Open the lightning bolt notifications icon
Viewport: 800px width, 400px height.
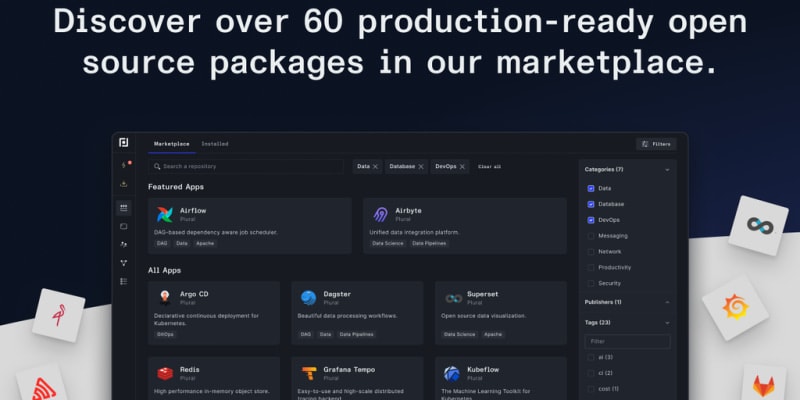(x=123, y=165)
